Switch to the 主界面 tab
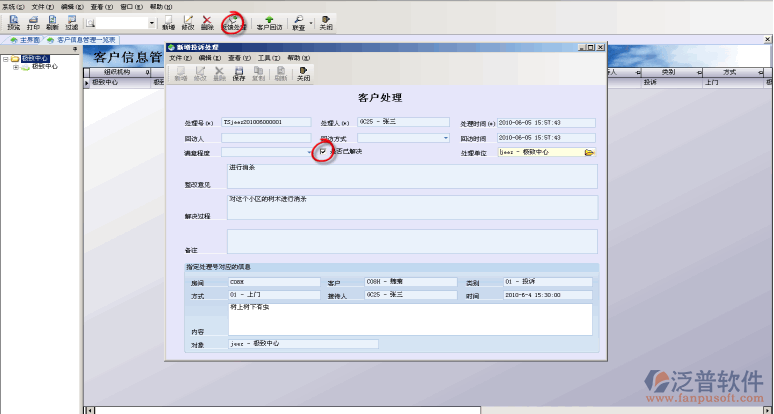 (x=27, y=40)
